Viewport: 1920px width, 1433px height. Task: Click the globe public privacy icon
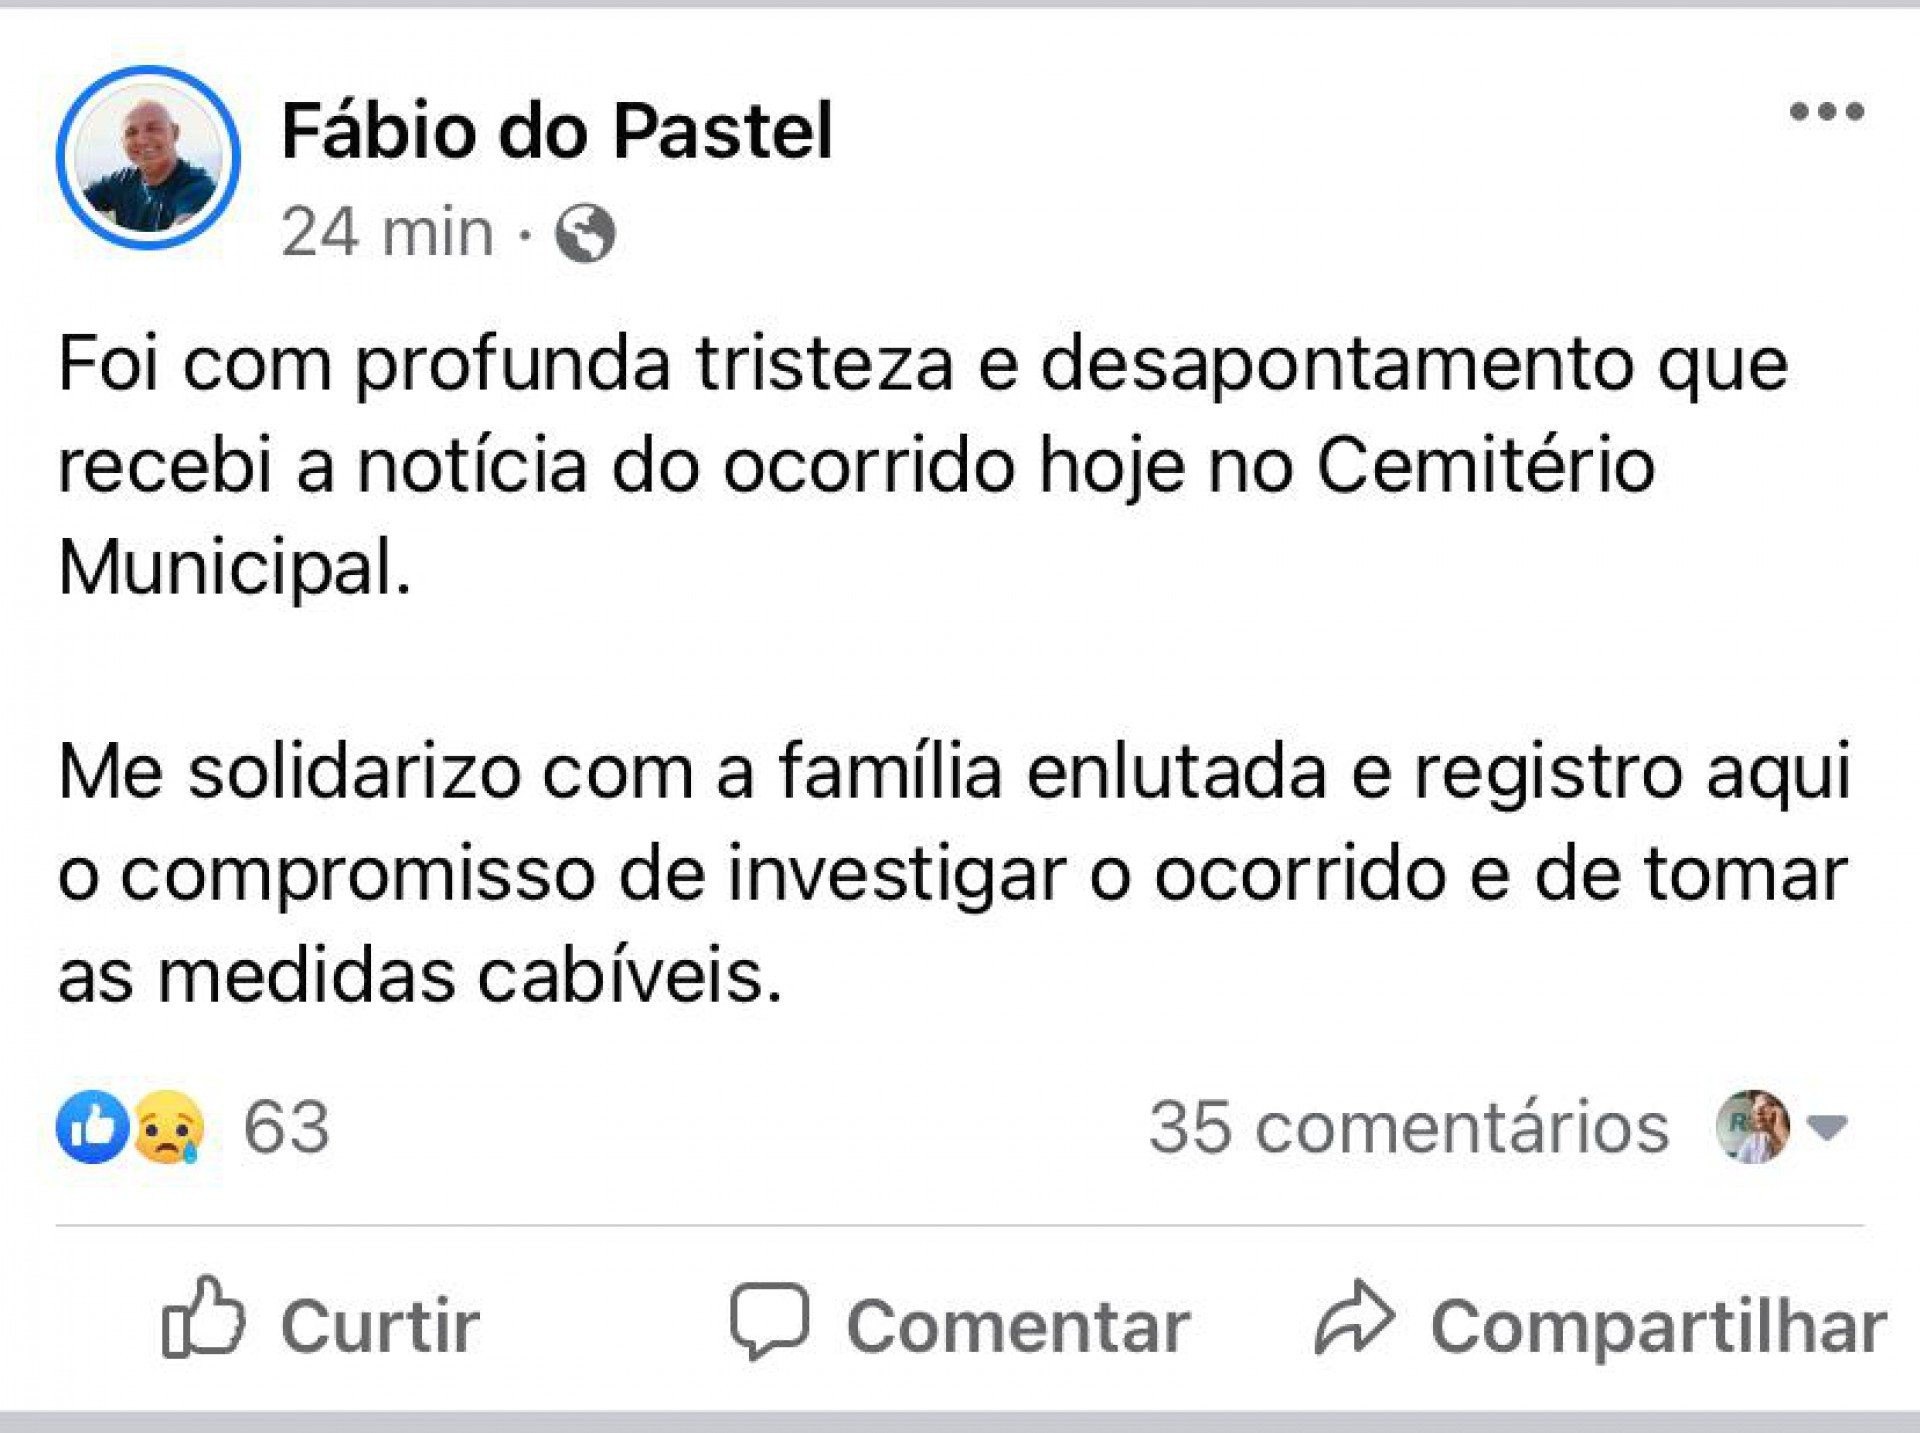pyautogui.click(x=586, y=233)
